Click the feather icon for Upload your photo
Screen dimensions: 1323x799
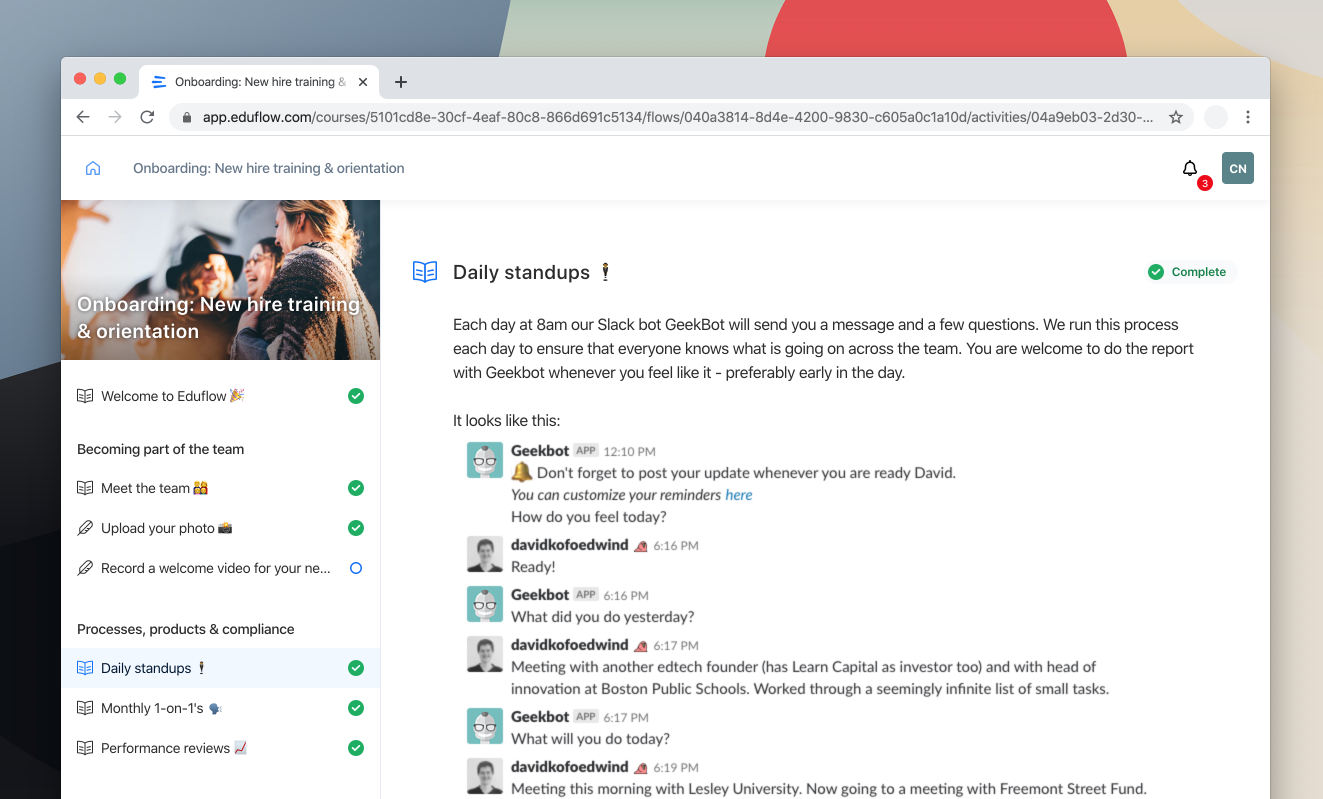85,528
